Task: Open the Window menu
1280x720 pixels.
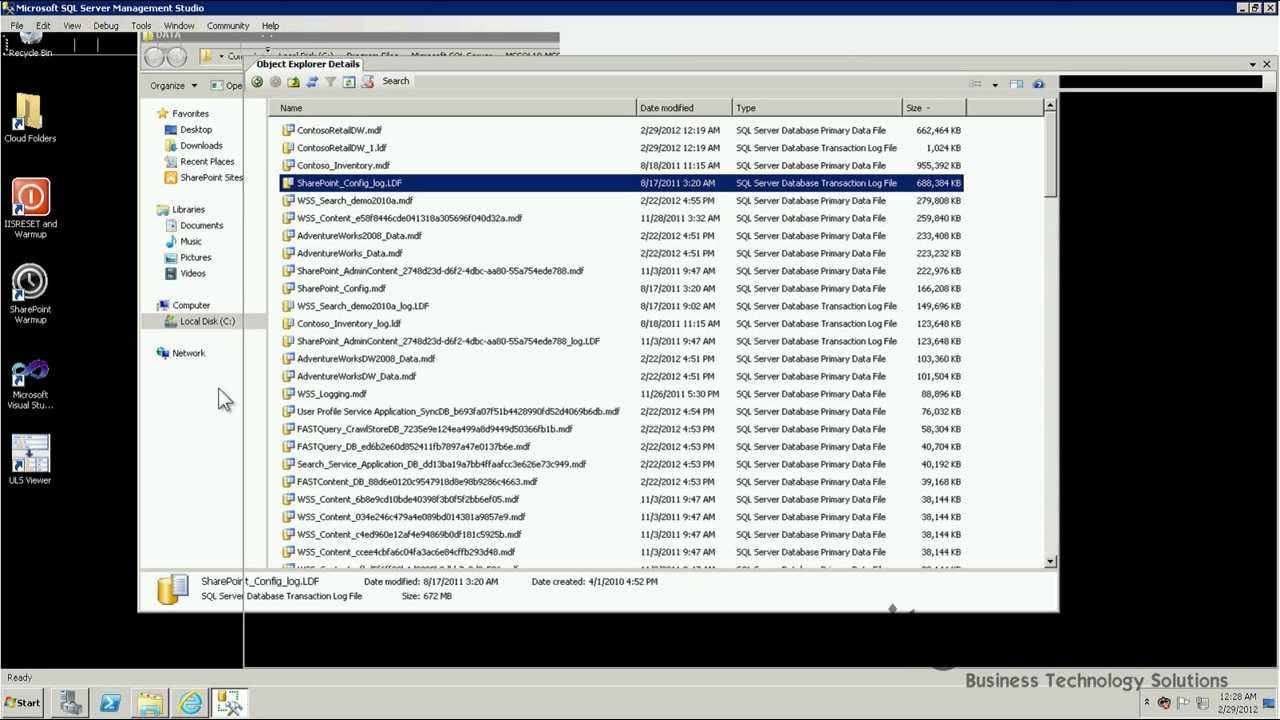Action: 179,26
